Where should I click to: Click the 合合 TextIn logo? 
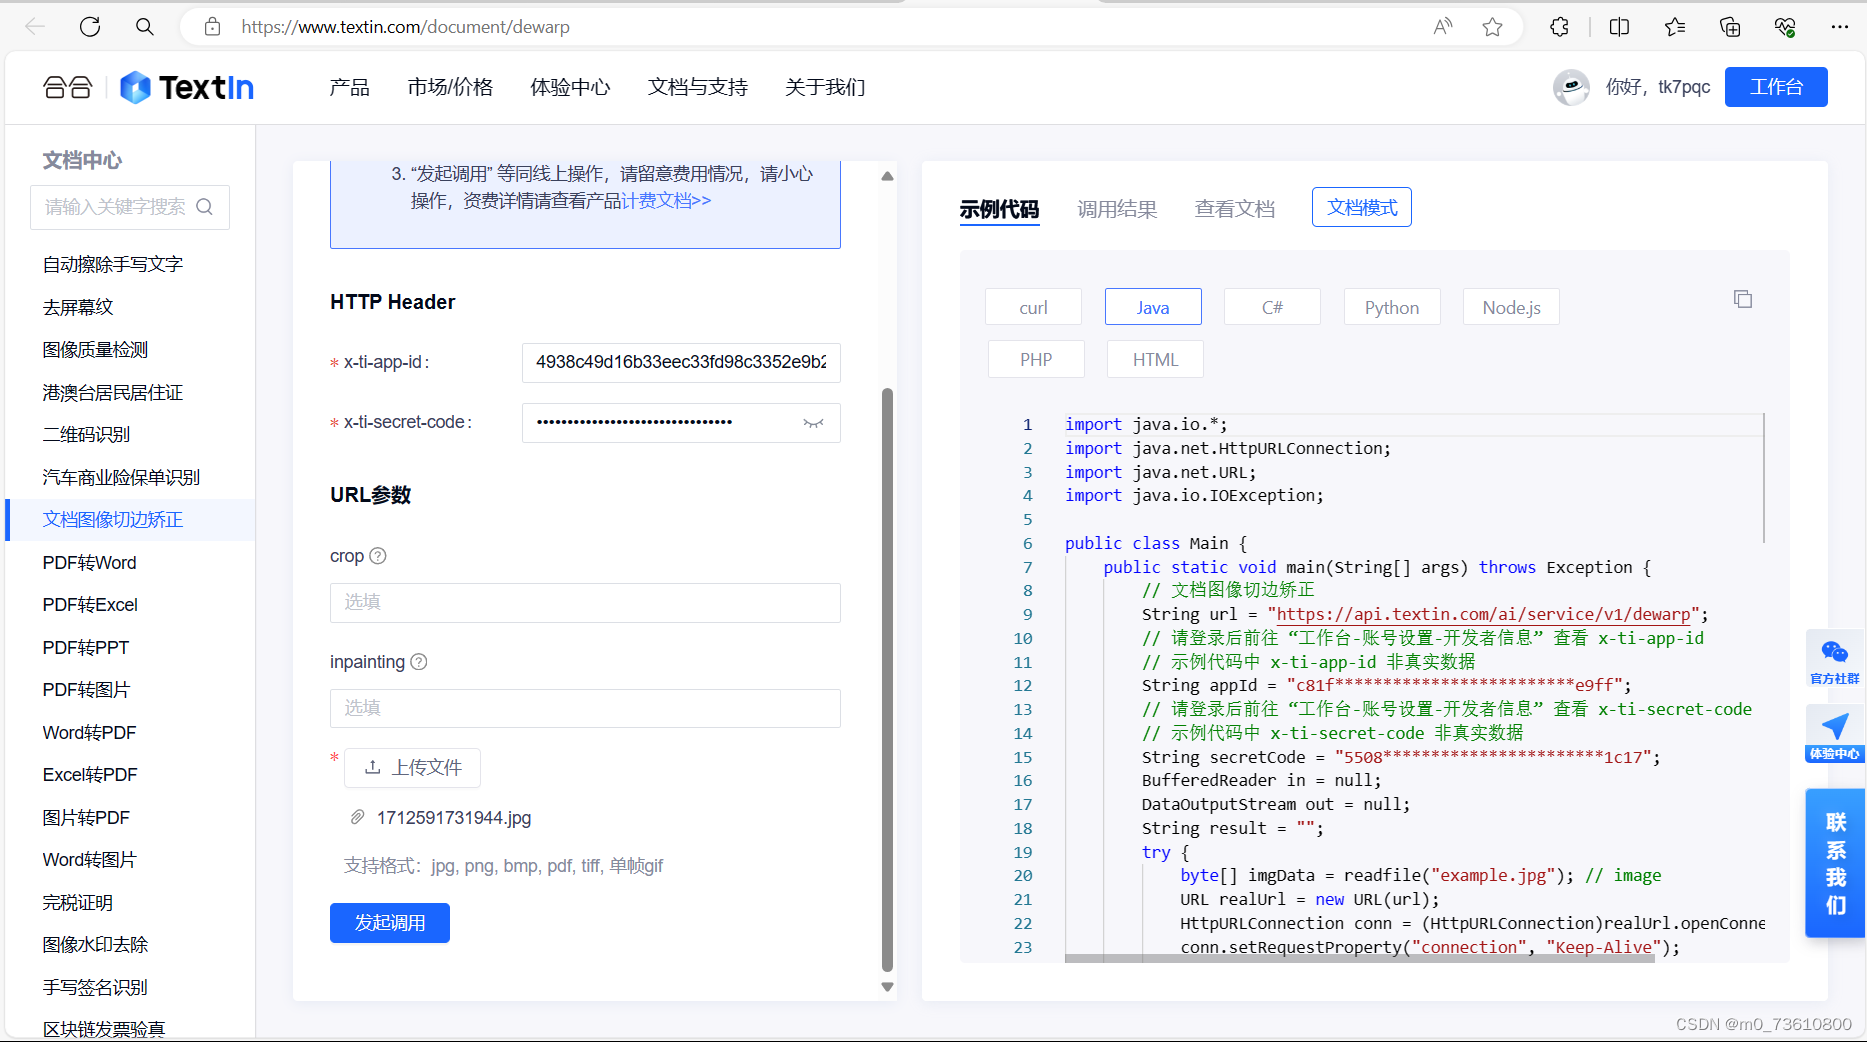click(x=146, y=87)
